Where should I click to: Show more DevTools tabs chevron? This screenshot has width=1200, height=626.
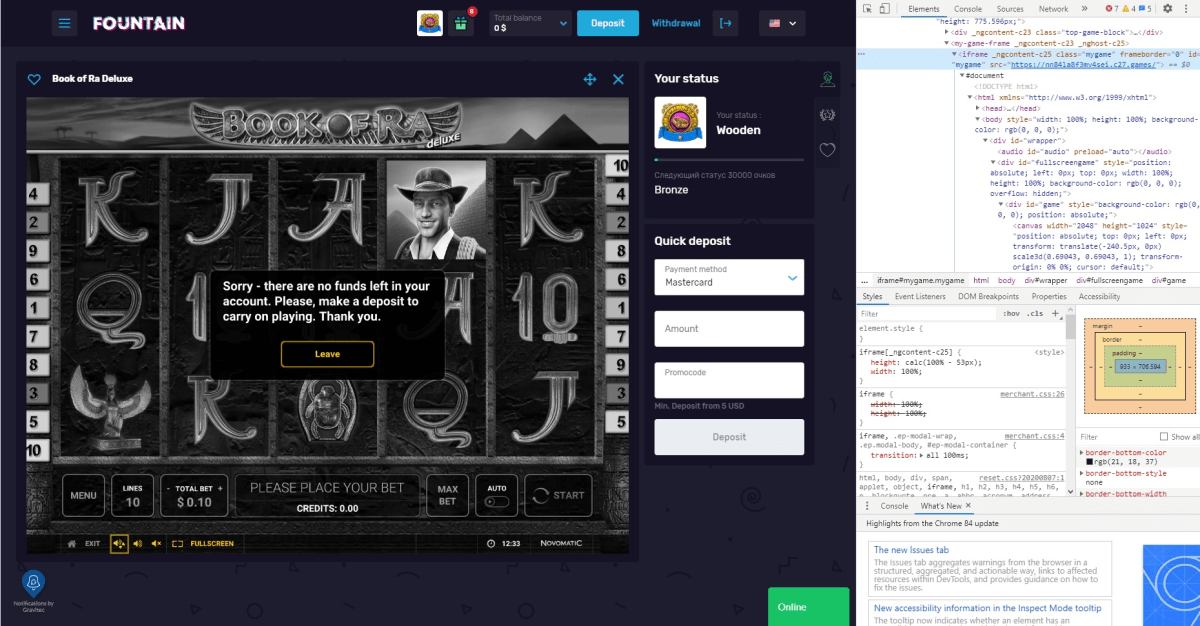[x=1085, y=9]
